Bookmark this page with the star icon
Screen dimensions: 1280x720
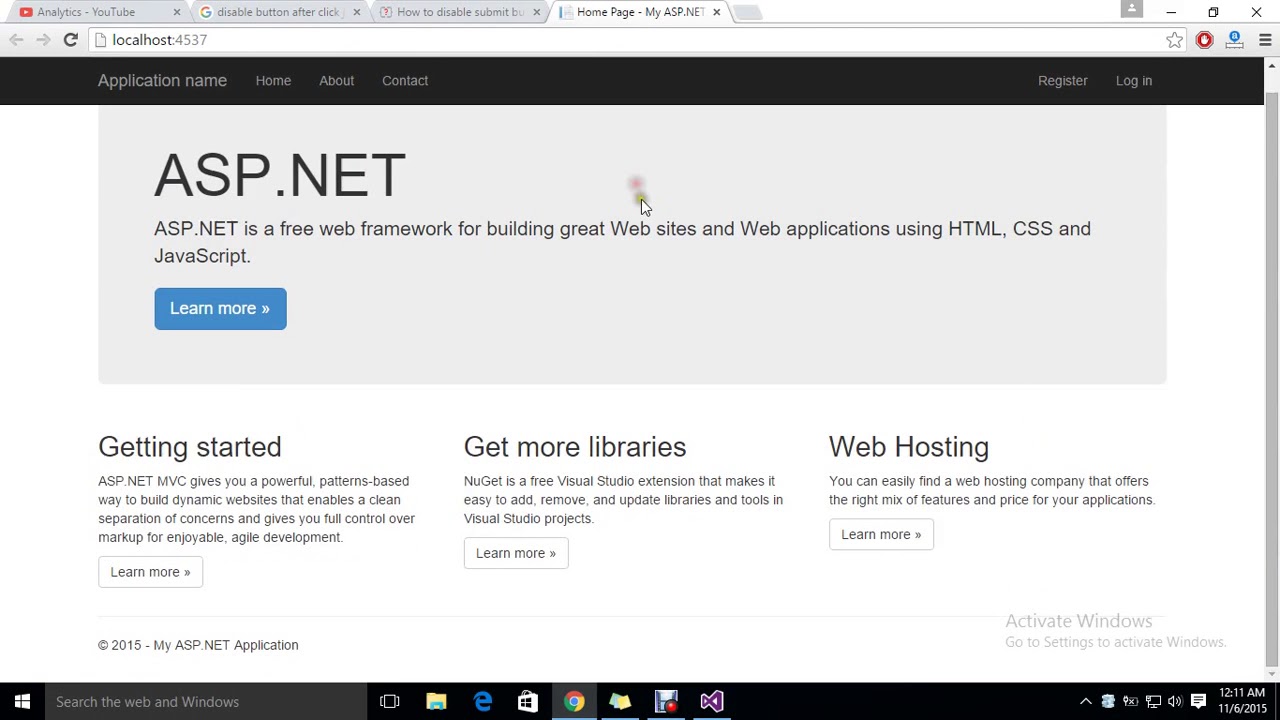(x=1174, y=40)
